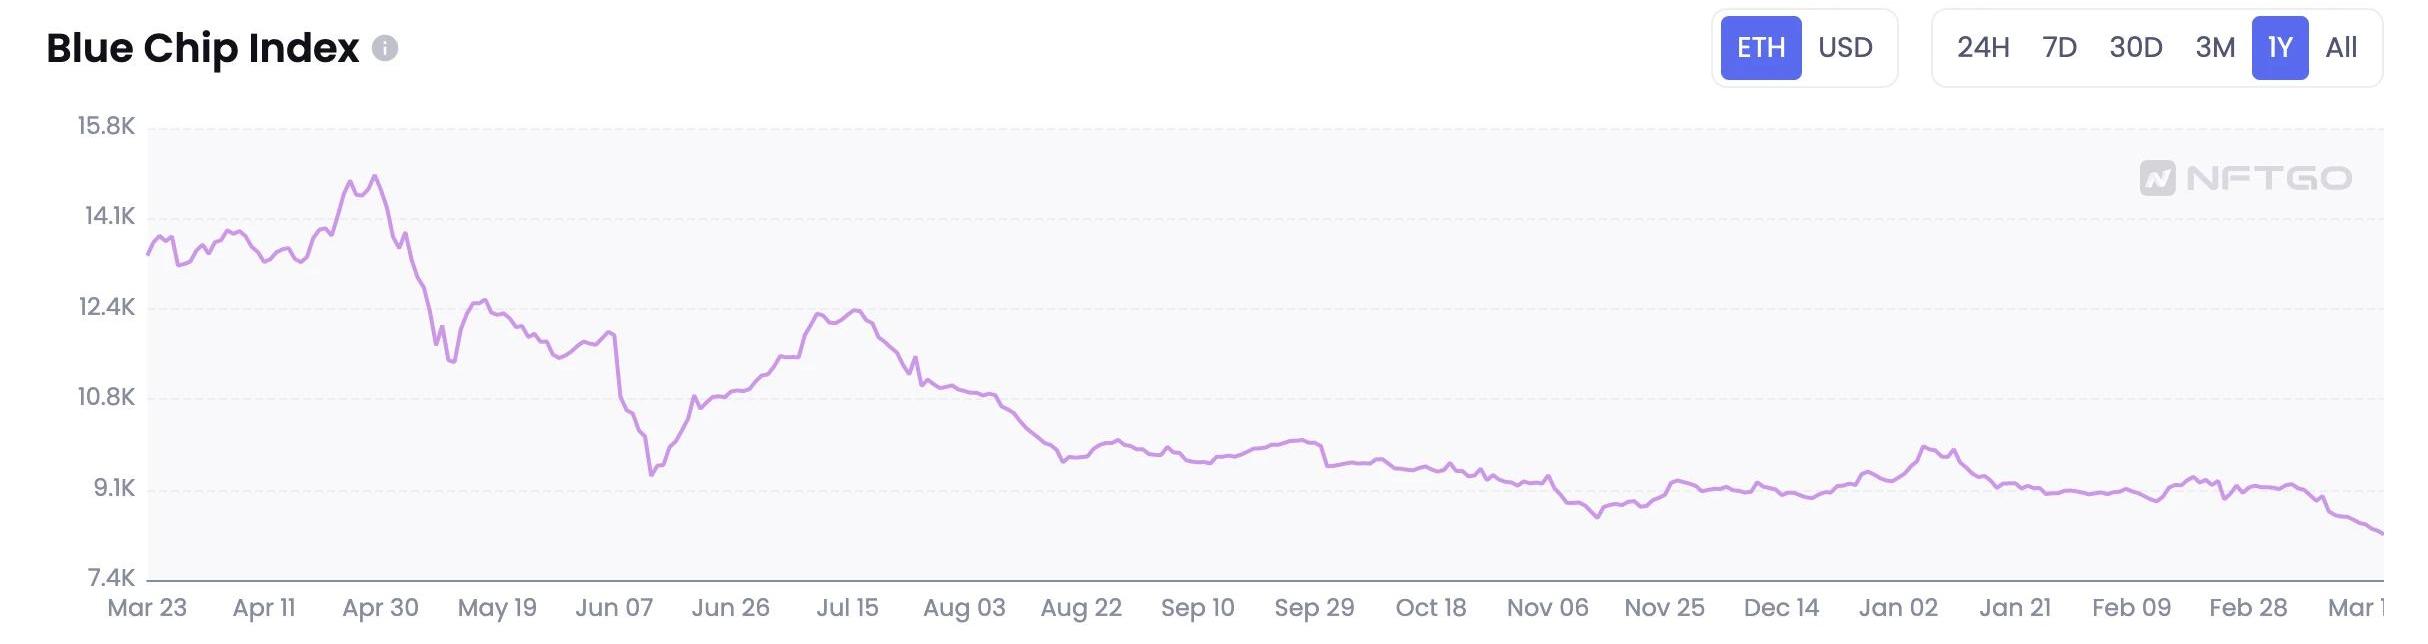Click the chart line near Jan 02 bump
Screen dimensions: 2428x644
pos(1924,448)
